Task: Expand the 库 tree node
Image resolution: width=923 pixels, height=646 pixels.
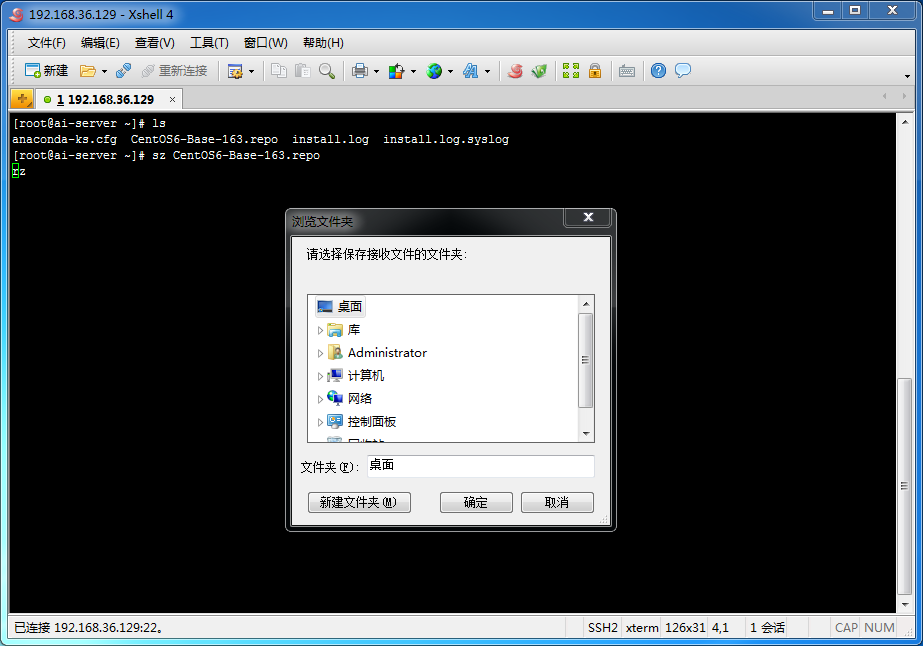Action: [x=320, y=330]
